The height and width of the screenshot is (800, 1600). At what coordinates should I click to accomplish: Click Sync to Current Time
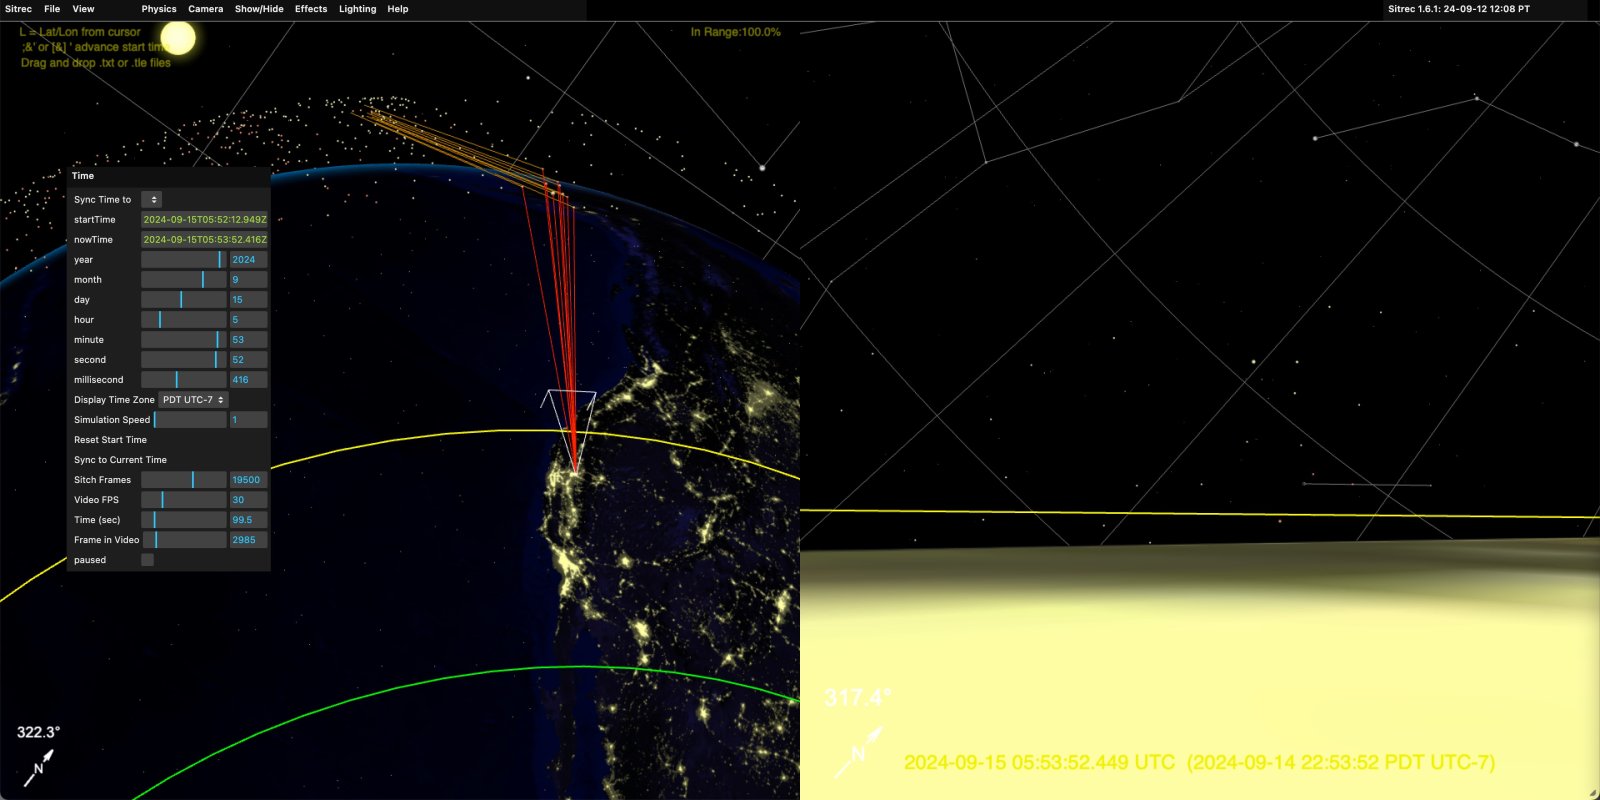(120, 460)
